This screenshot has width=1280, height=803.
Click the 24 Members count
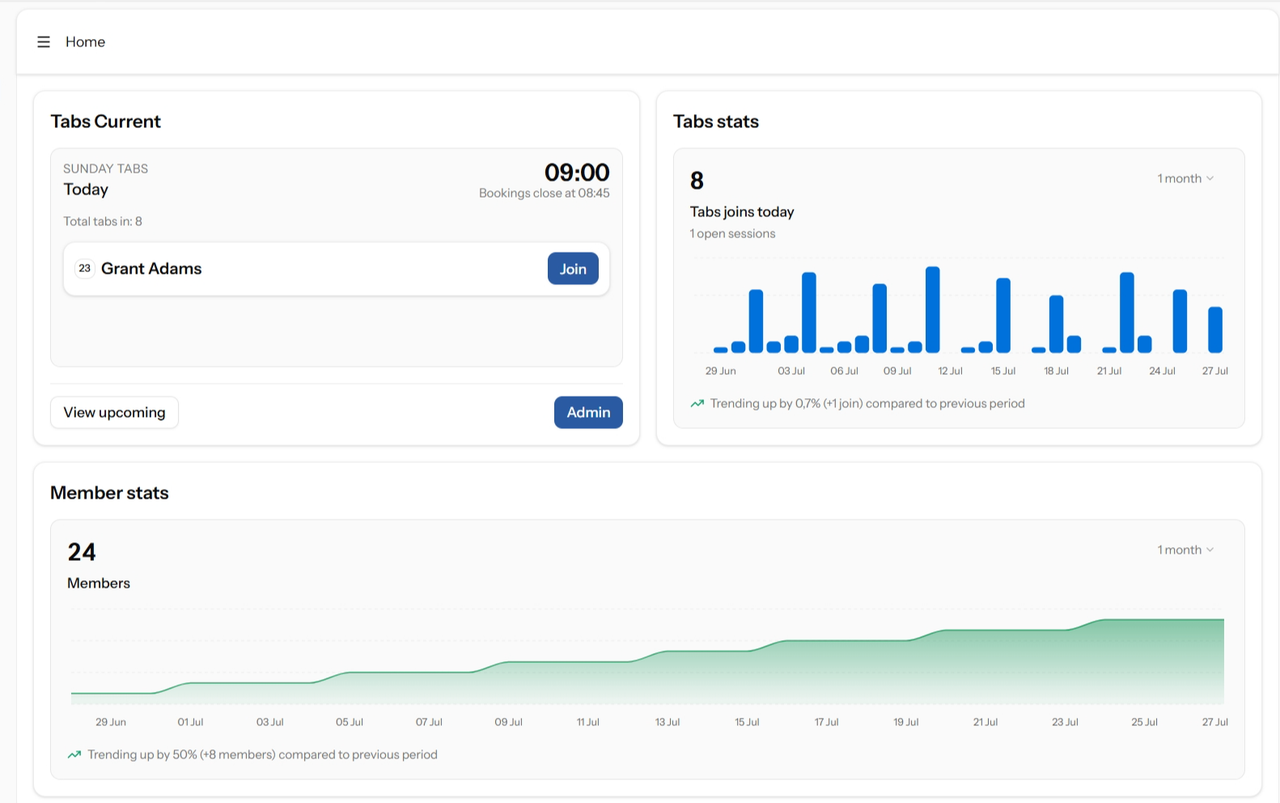(82, 552)
